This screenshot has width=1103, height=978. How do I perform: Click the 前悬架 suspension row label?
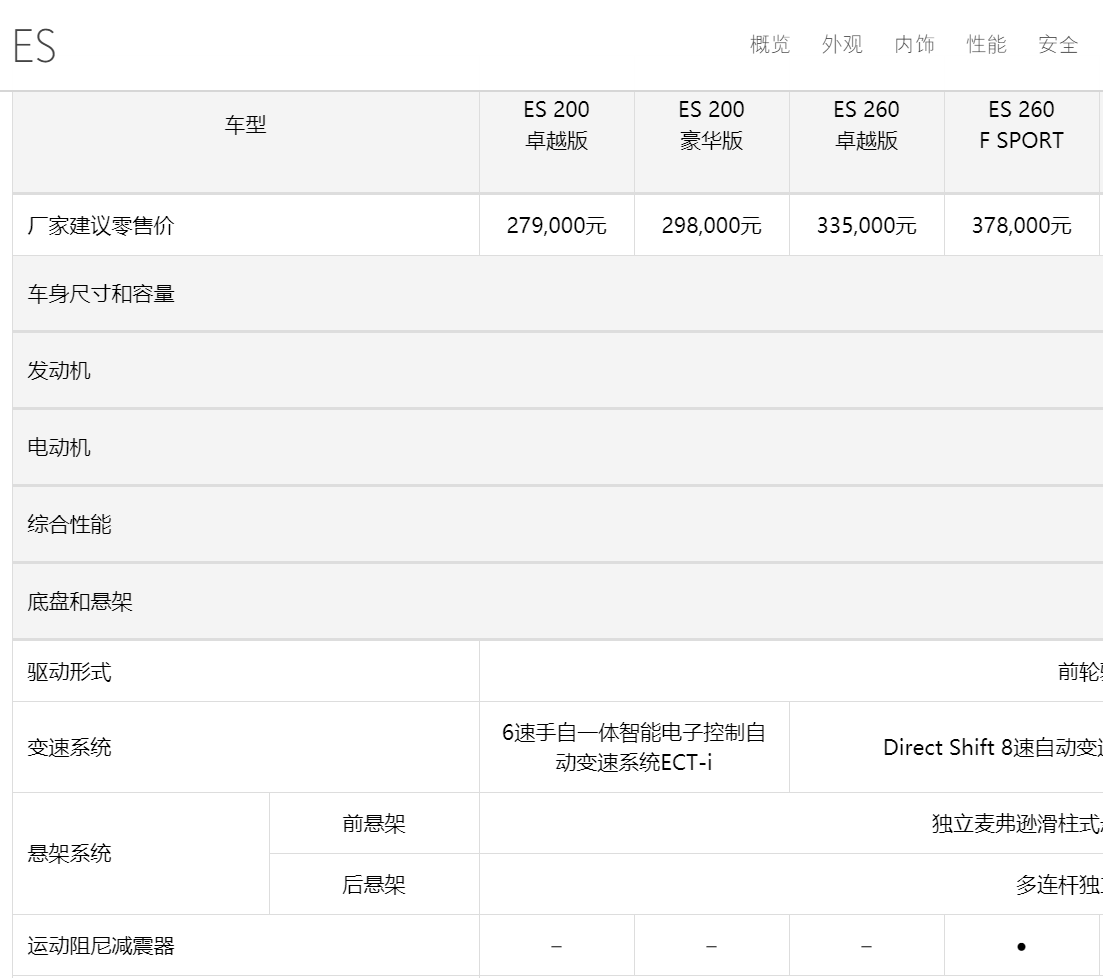click(373, 823)
